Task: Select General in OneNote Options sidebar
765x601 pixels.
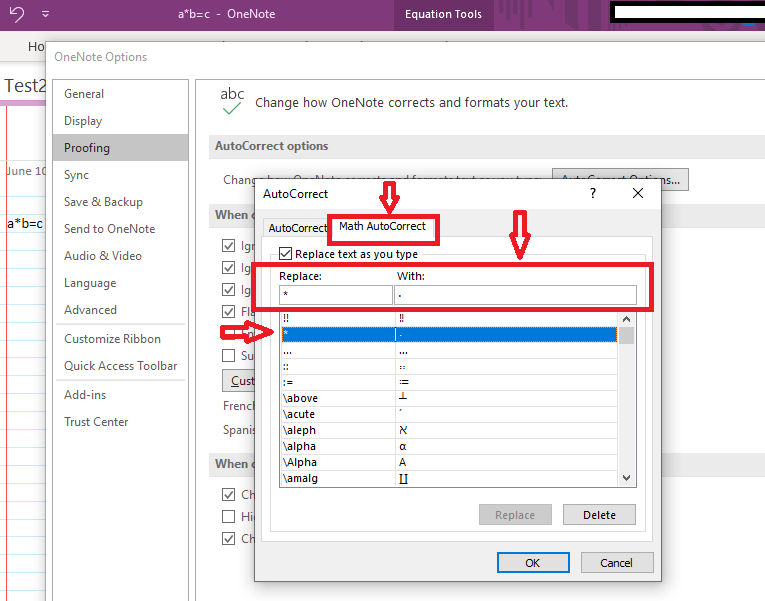Action: point(120,94)
